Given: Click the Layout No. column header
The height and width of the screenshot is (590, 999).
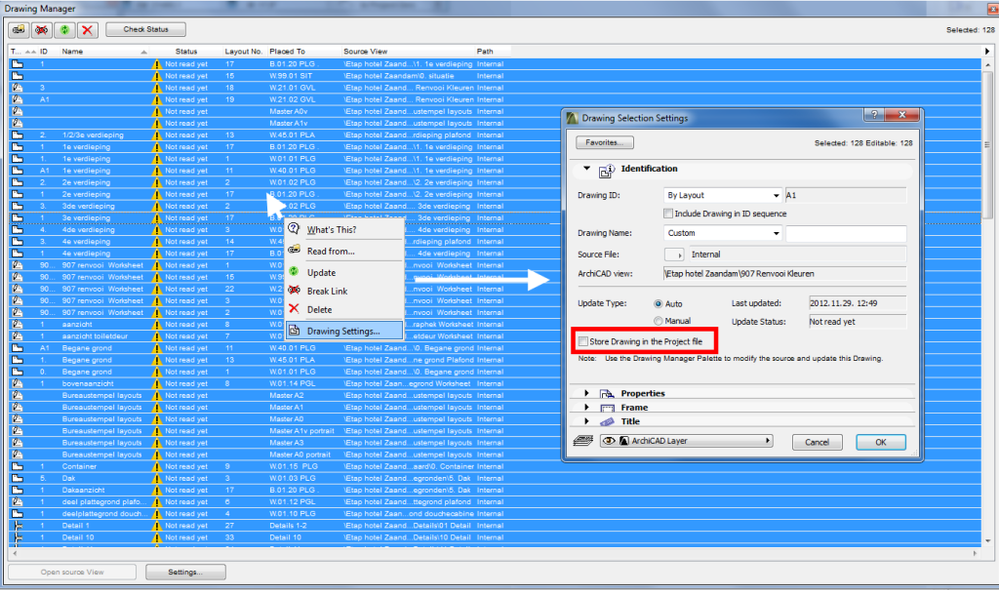Looking at the screenshot, I should pos(243,52).
